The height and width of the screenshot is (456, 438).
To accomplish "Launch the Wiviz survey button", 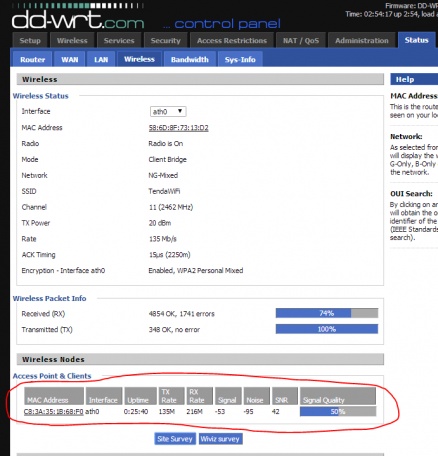I will point(220,439).
